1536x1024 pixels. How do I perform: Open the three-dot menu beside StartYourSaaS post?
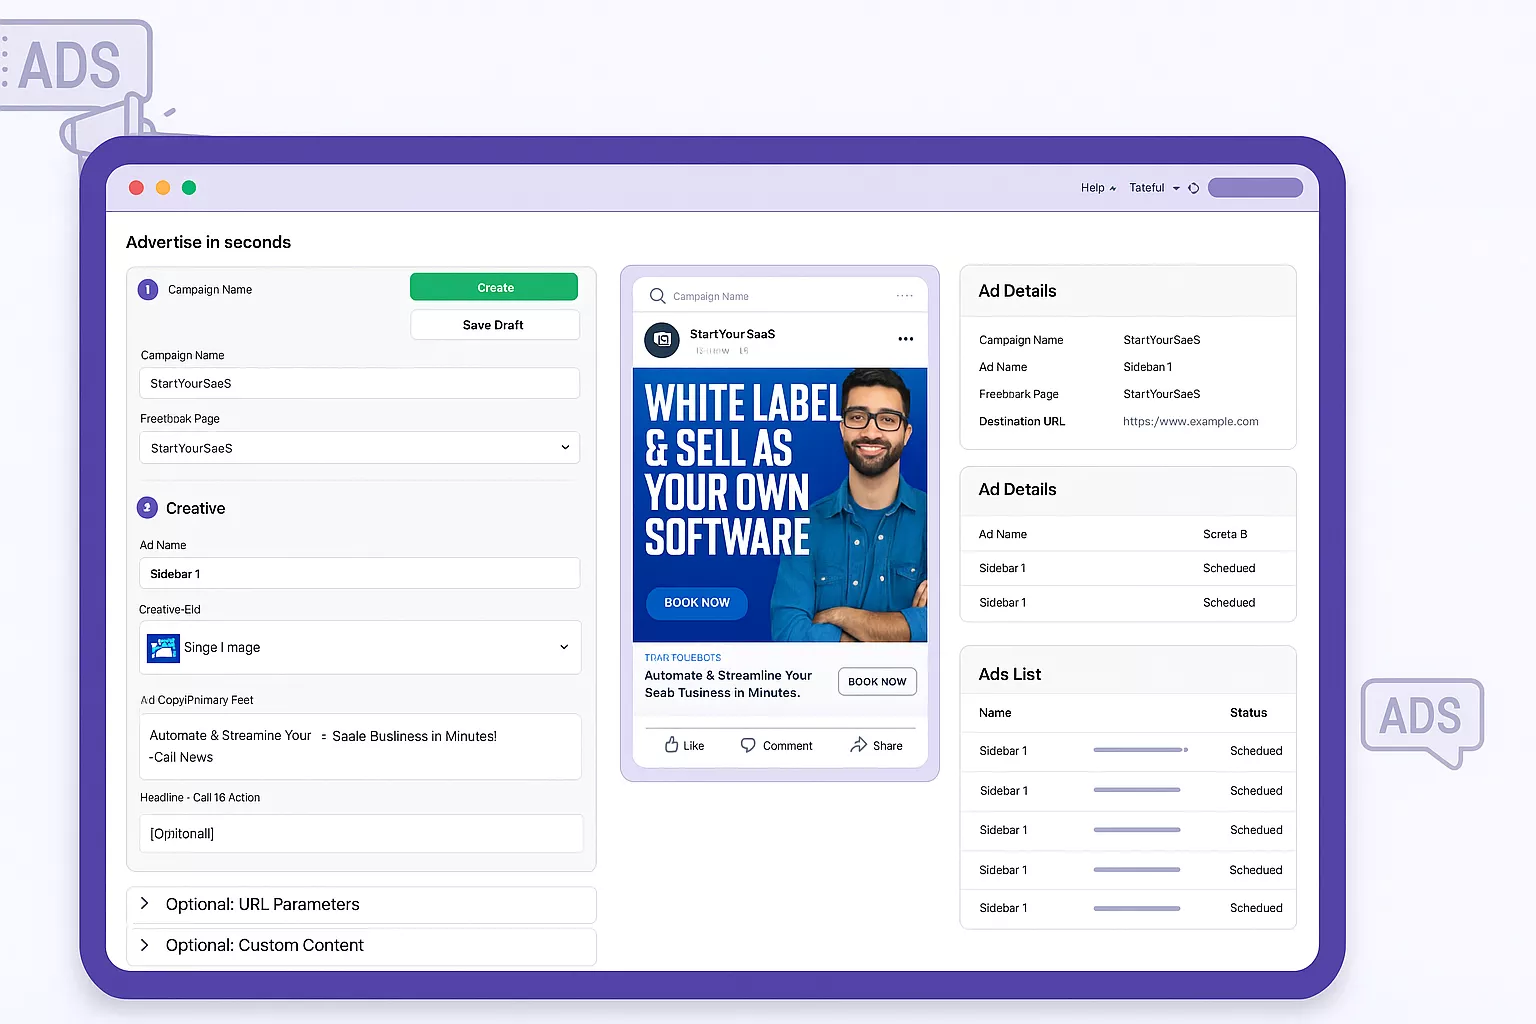(905, 339)
